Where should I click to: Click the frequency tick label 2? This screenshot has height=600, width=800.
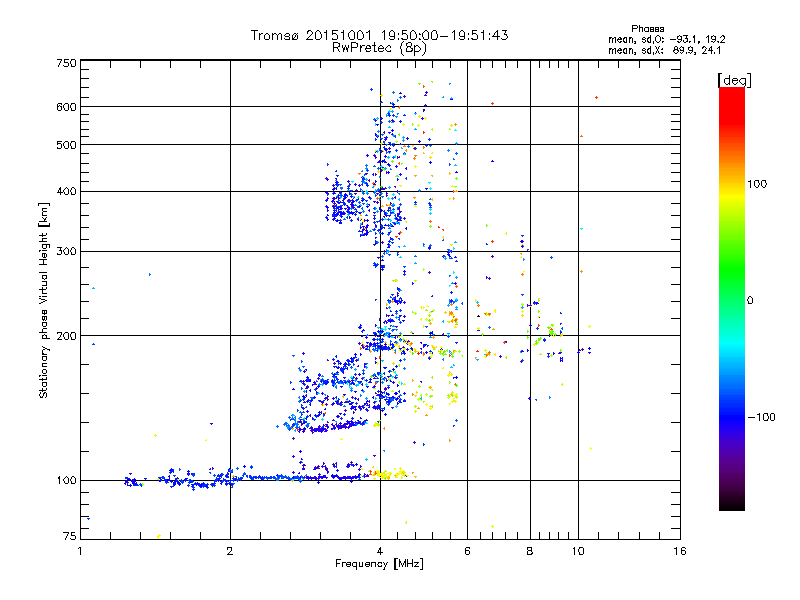pos(230,551)
